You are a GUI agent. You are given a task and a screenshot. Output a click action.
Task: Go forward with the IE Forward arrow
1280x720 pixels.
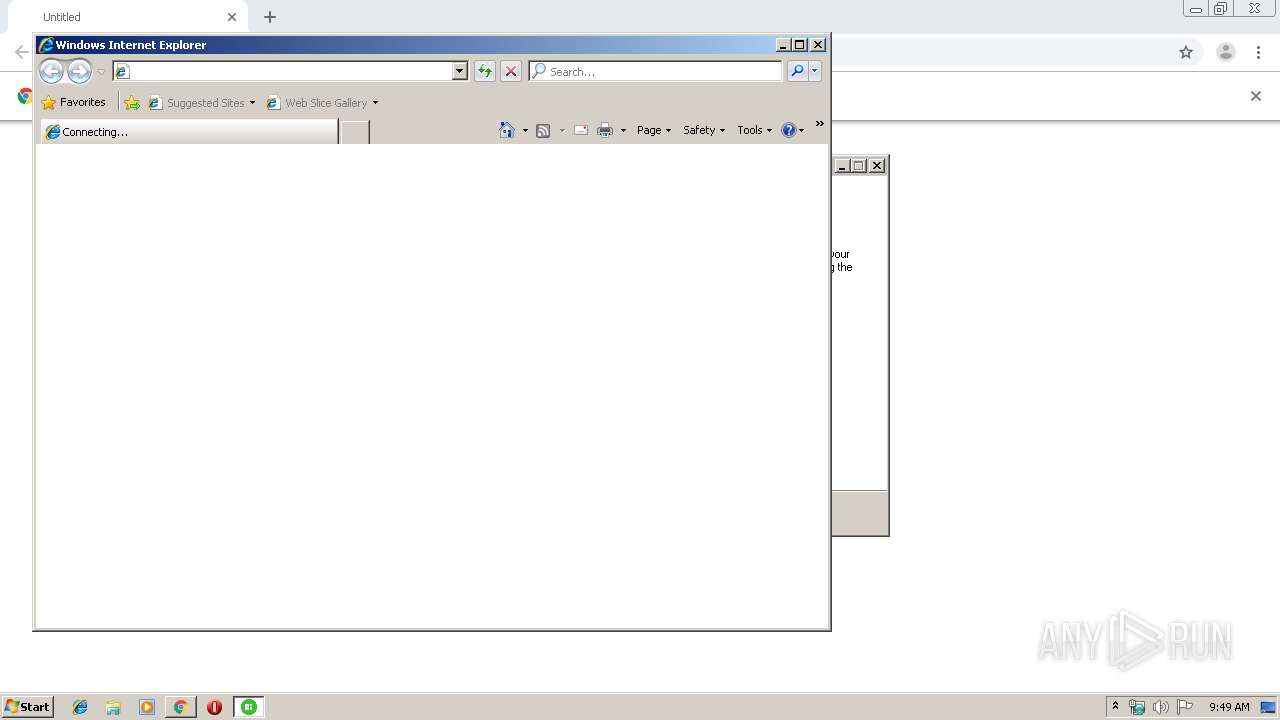click(x=79, y=71)
